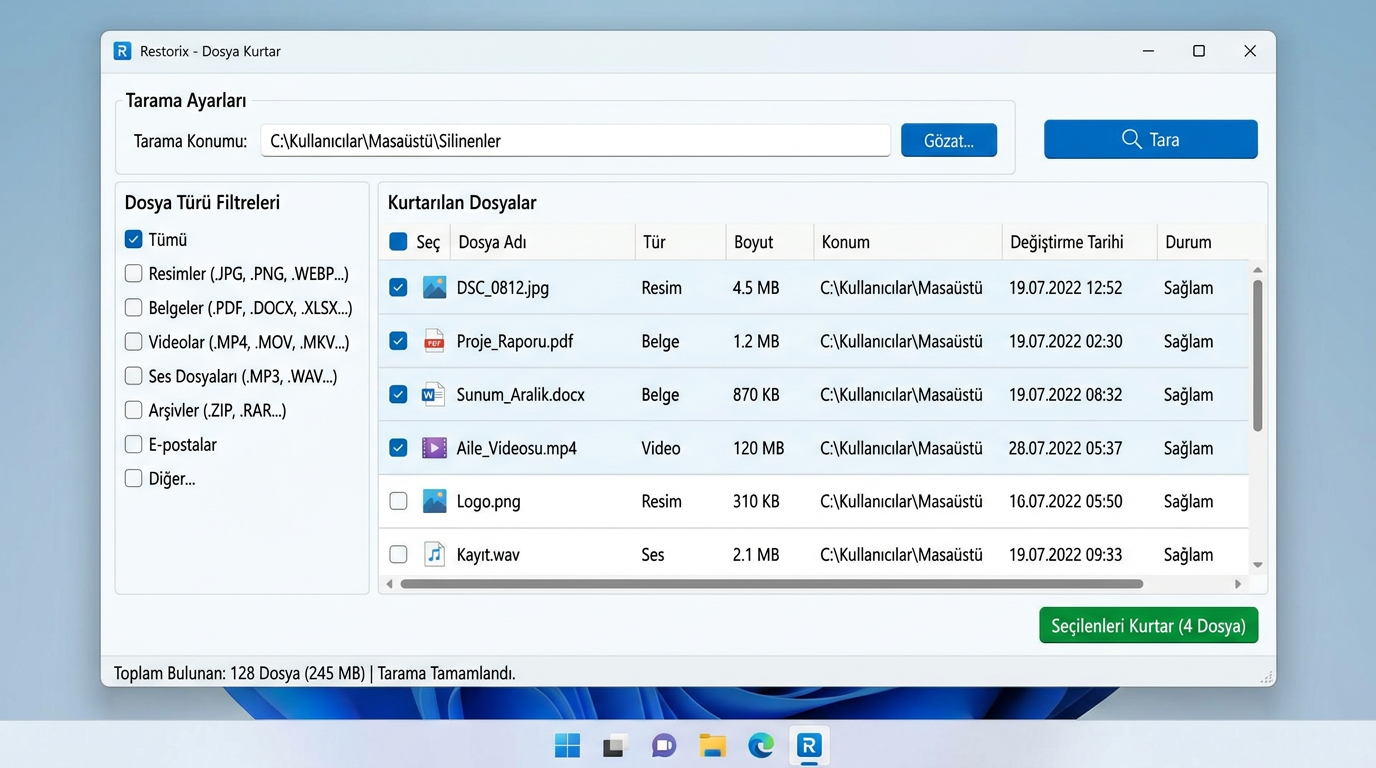Uncheck the Tümü filter checkbox
The width and height of the screenshot is (1376, 768).
click(133, 240)
